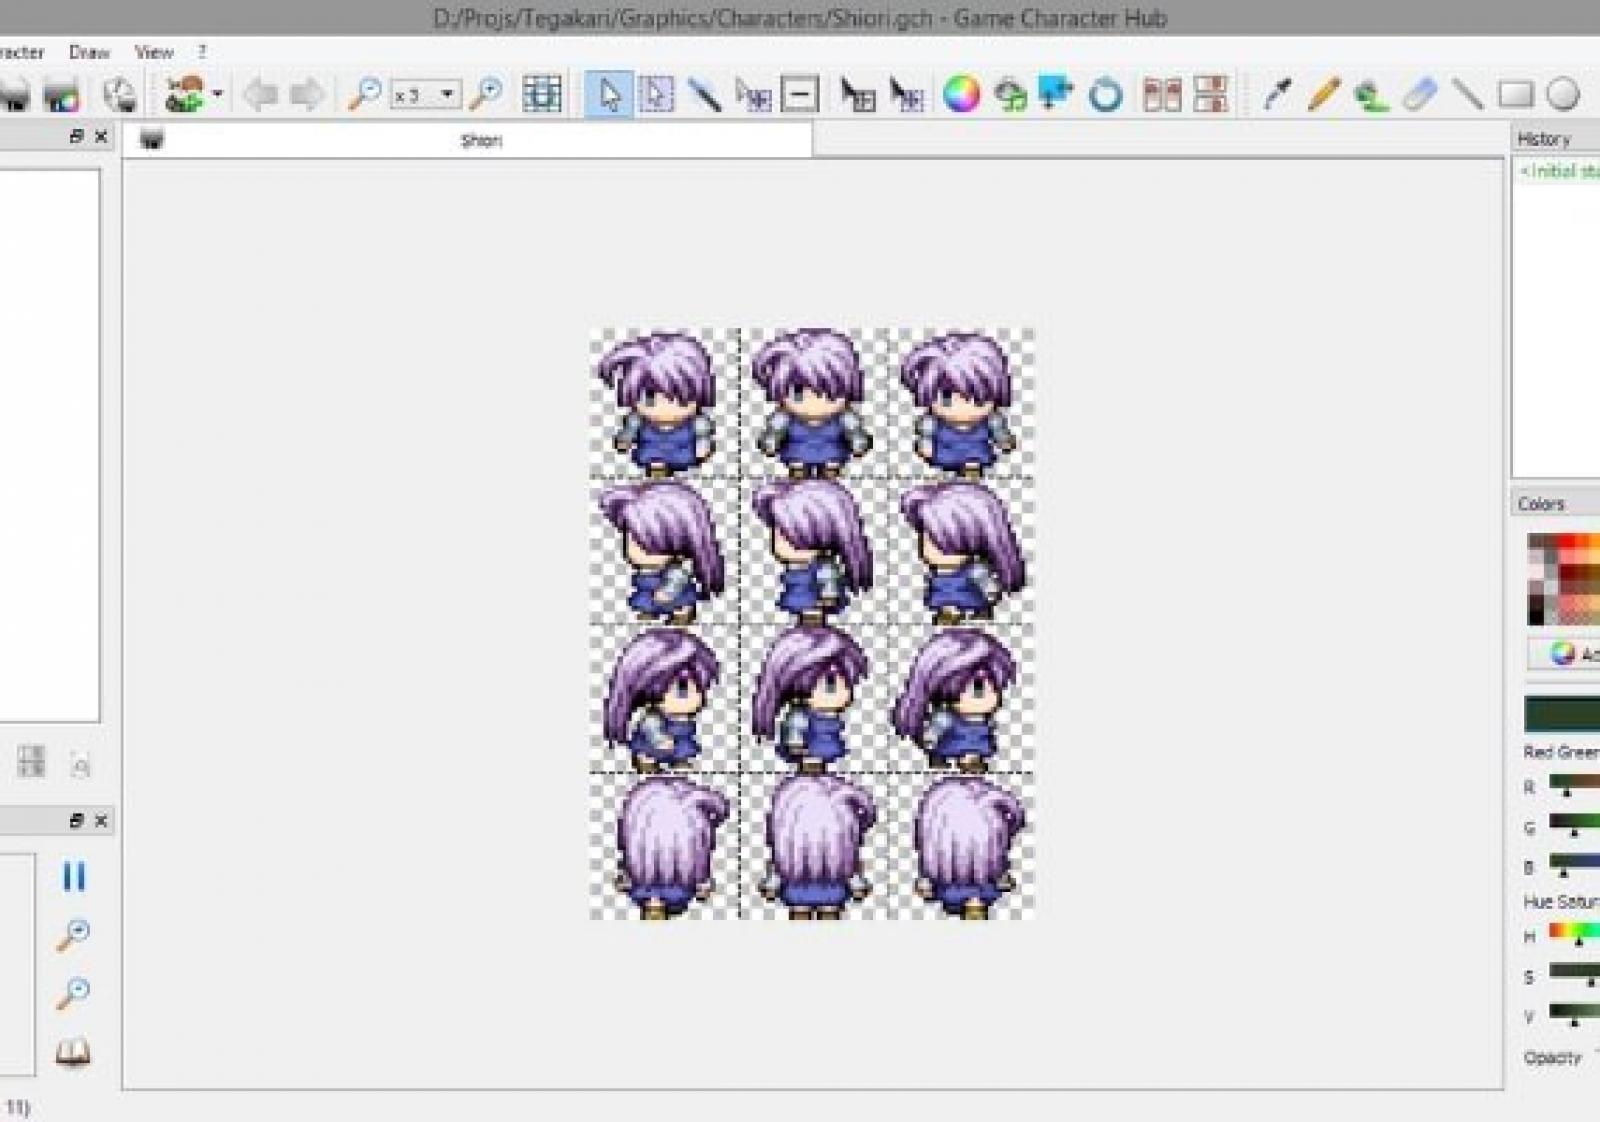Toggle the rectangular selection tool
The height and width of the screenshot is (1122, 1600).
point(656,95)
